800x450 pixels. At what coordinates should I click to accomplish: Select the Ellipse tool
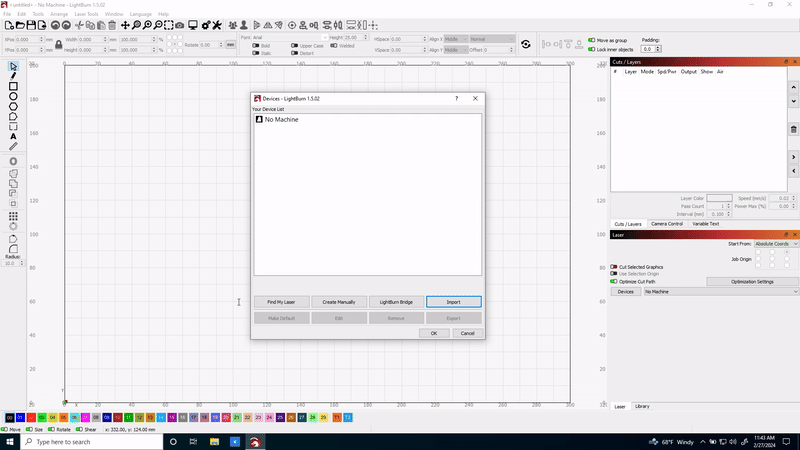(x=13, y=96)
